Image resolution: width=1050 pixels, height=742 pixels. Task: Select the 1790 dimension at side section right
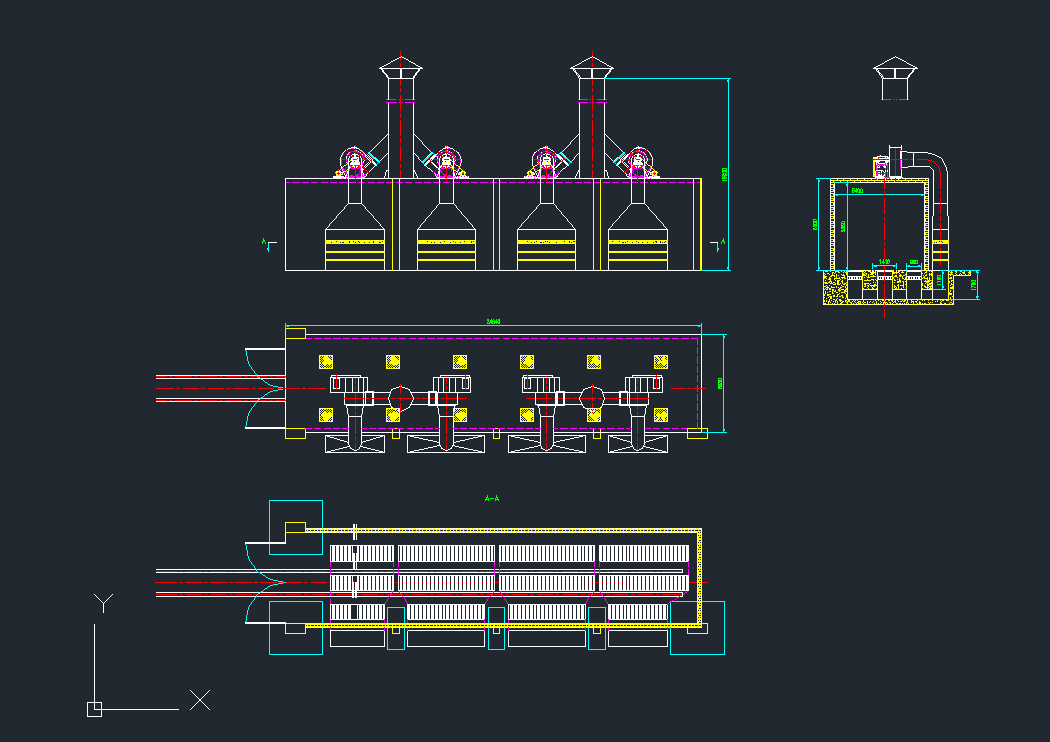pos(975,285)
